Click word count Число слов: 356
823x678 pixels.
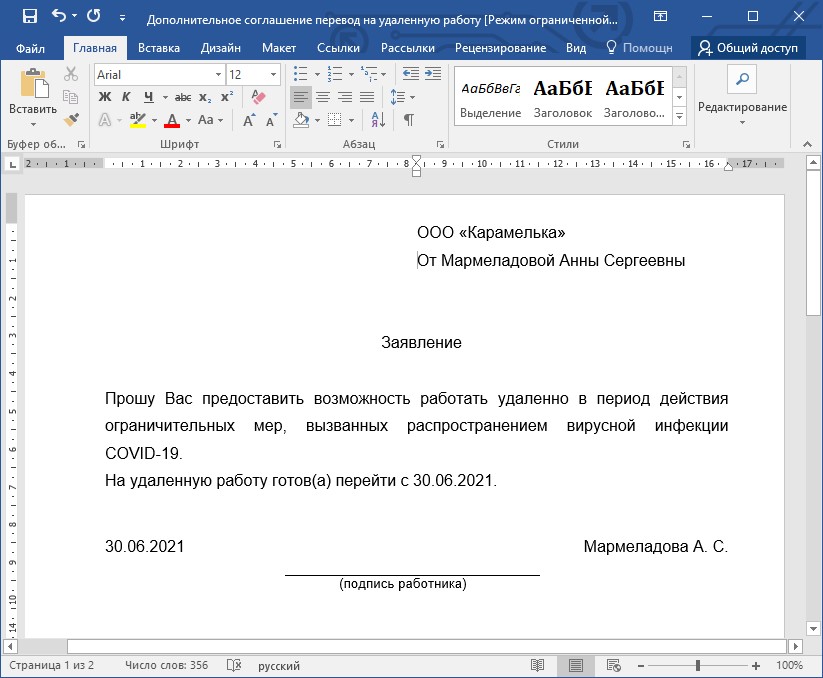166,665
